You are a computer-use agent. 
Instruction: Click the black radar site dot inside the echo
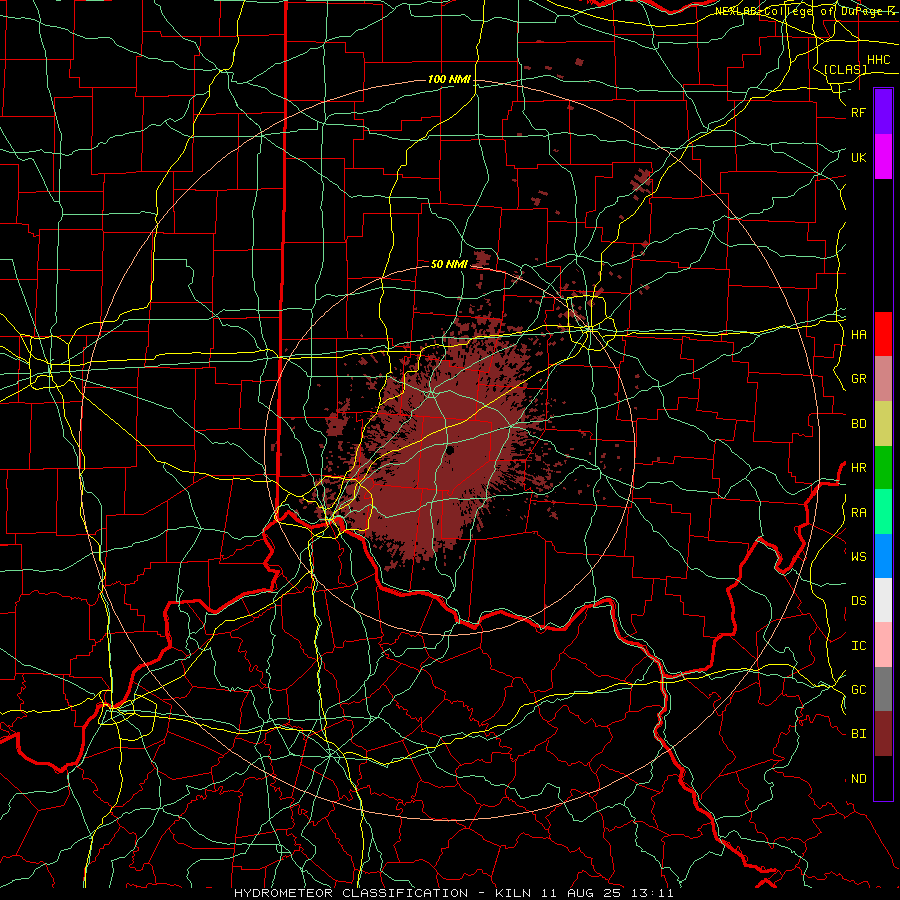pyautogui.click(x=450, y=451)
